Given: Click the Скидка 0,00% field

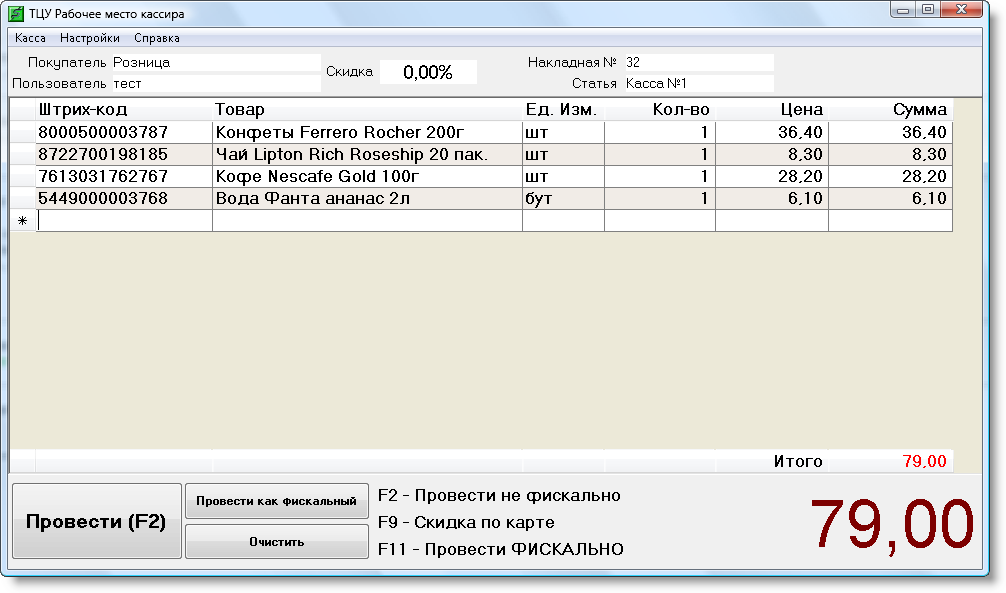Looking at the screenshot, I should [x=428, y=72].
